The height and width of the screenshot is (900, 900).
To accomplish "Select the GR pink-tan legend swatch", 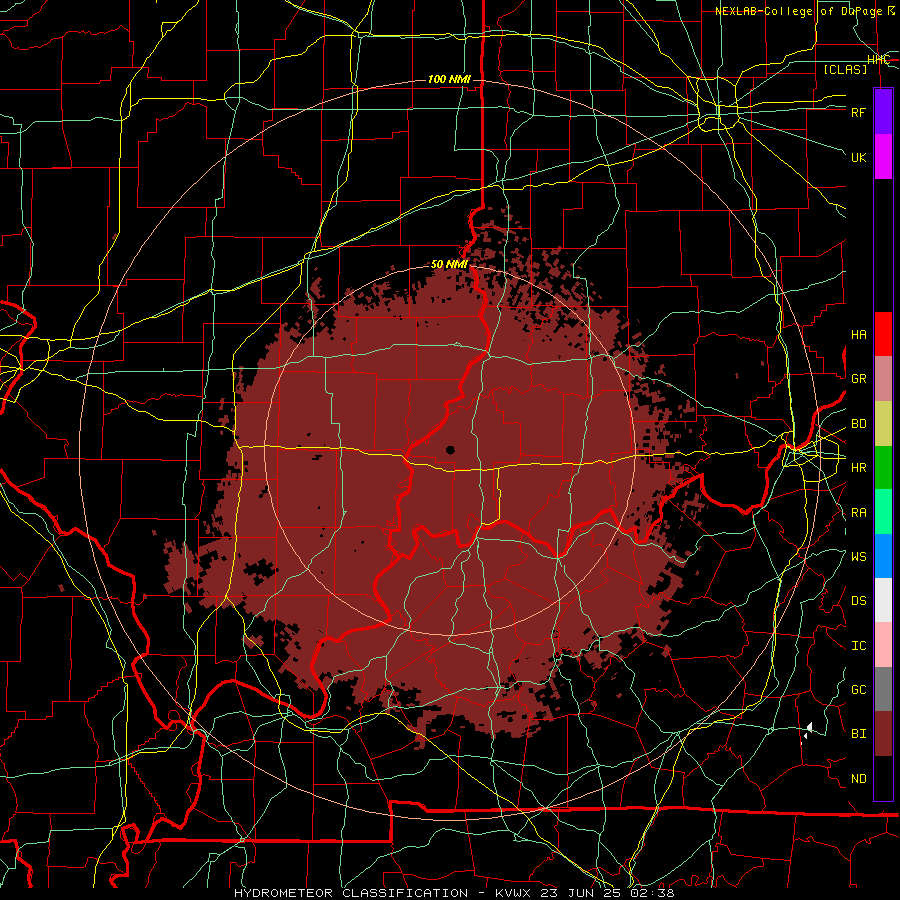I will 883,378.
